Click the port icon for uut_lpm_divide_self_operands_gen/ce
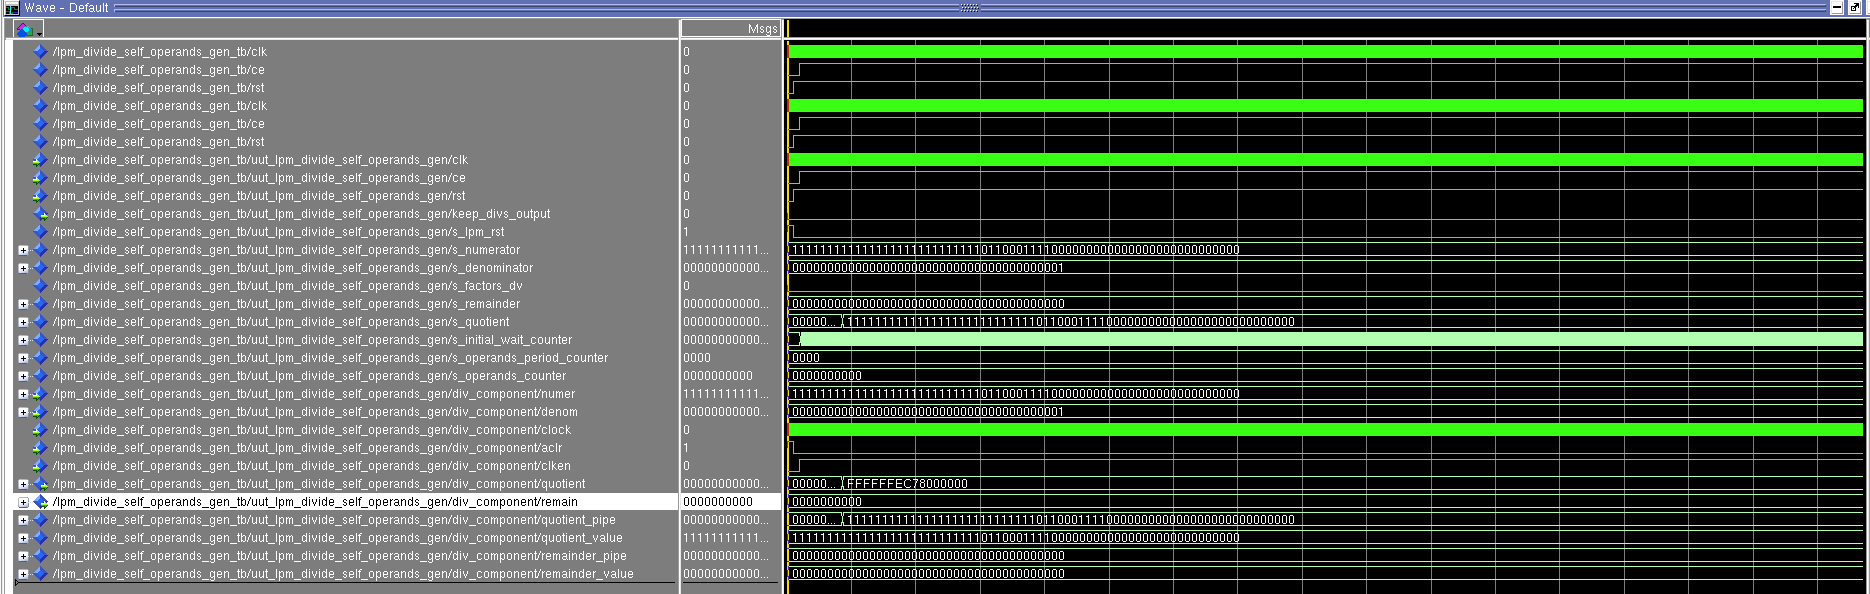The image size is (1870, 594). (x=40, y=178)
